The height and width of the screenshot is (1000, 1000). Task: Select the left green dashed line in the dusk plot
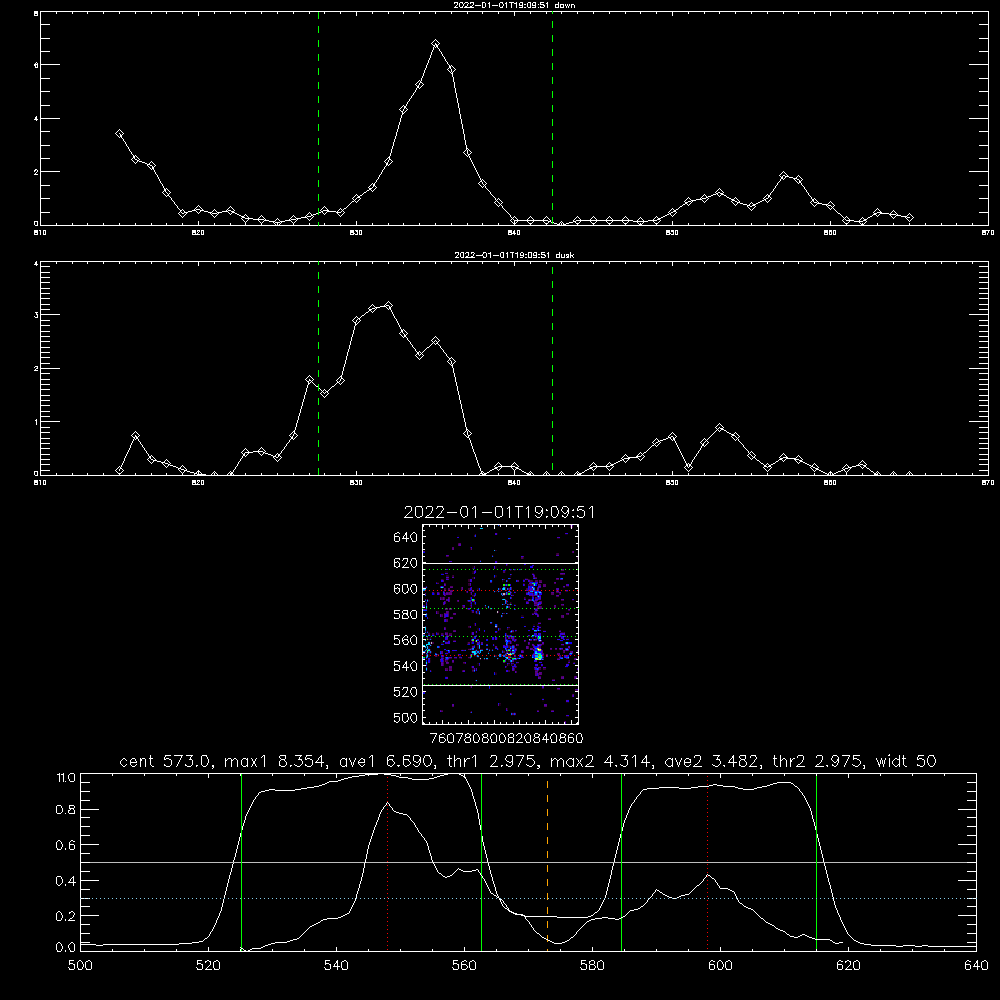[x=319, y=368]
